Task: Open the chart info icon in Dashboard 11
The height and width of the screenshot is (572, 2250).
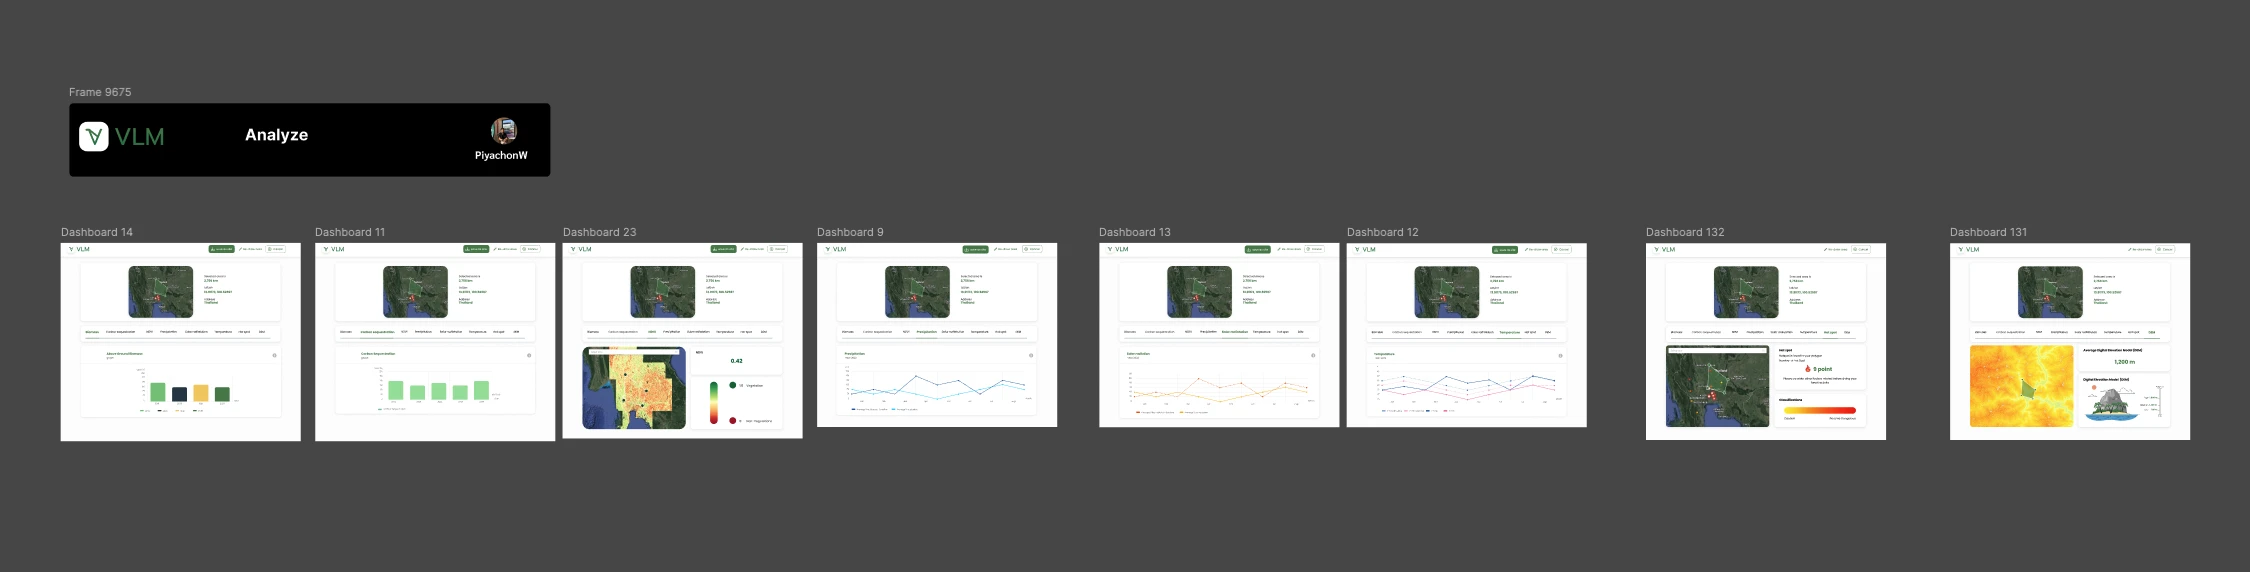Action: (529, 355)
